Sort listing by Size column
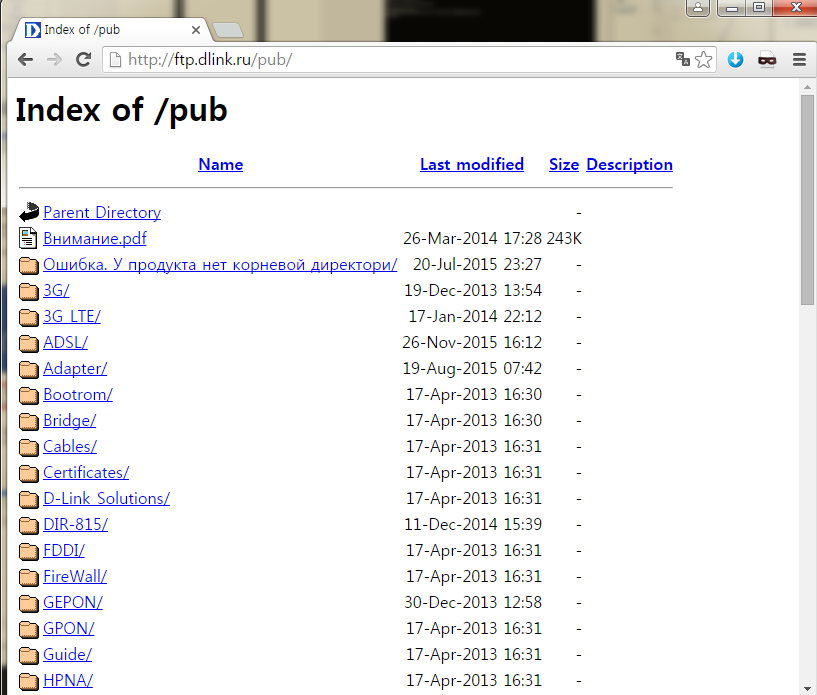 point(563,165)
